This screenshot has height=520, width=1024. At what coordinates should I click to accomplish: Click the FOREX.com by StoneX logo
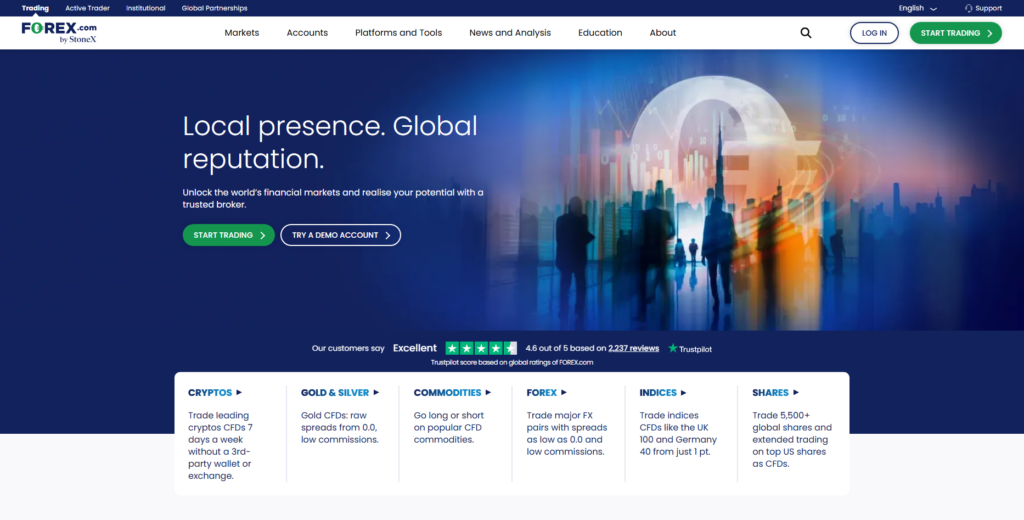click(59, 33)
